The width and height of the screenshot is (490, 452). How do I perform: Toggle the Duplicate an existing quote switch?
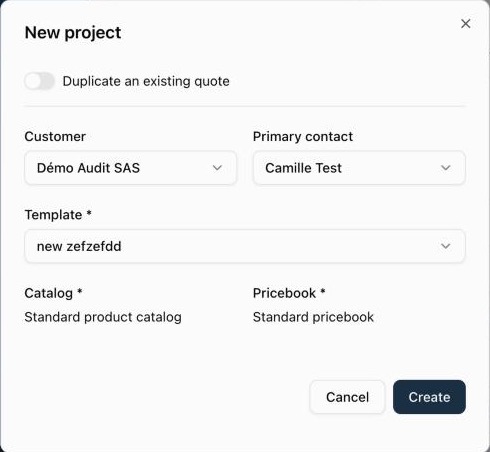click(x=39, y=81)
